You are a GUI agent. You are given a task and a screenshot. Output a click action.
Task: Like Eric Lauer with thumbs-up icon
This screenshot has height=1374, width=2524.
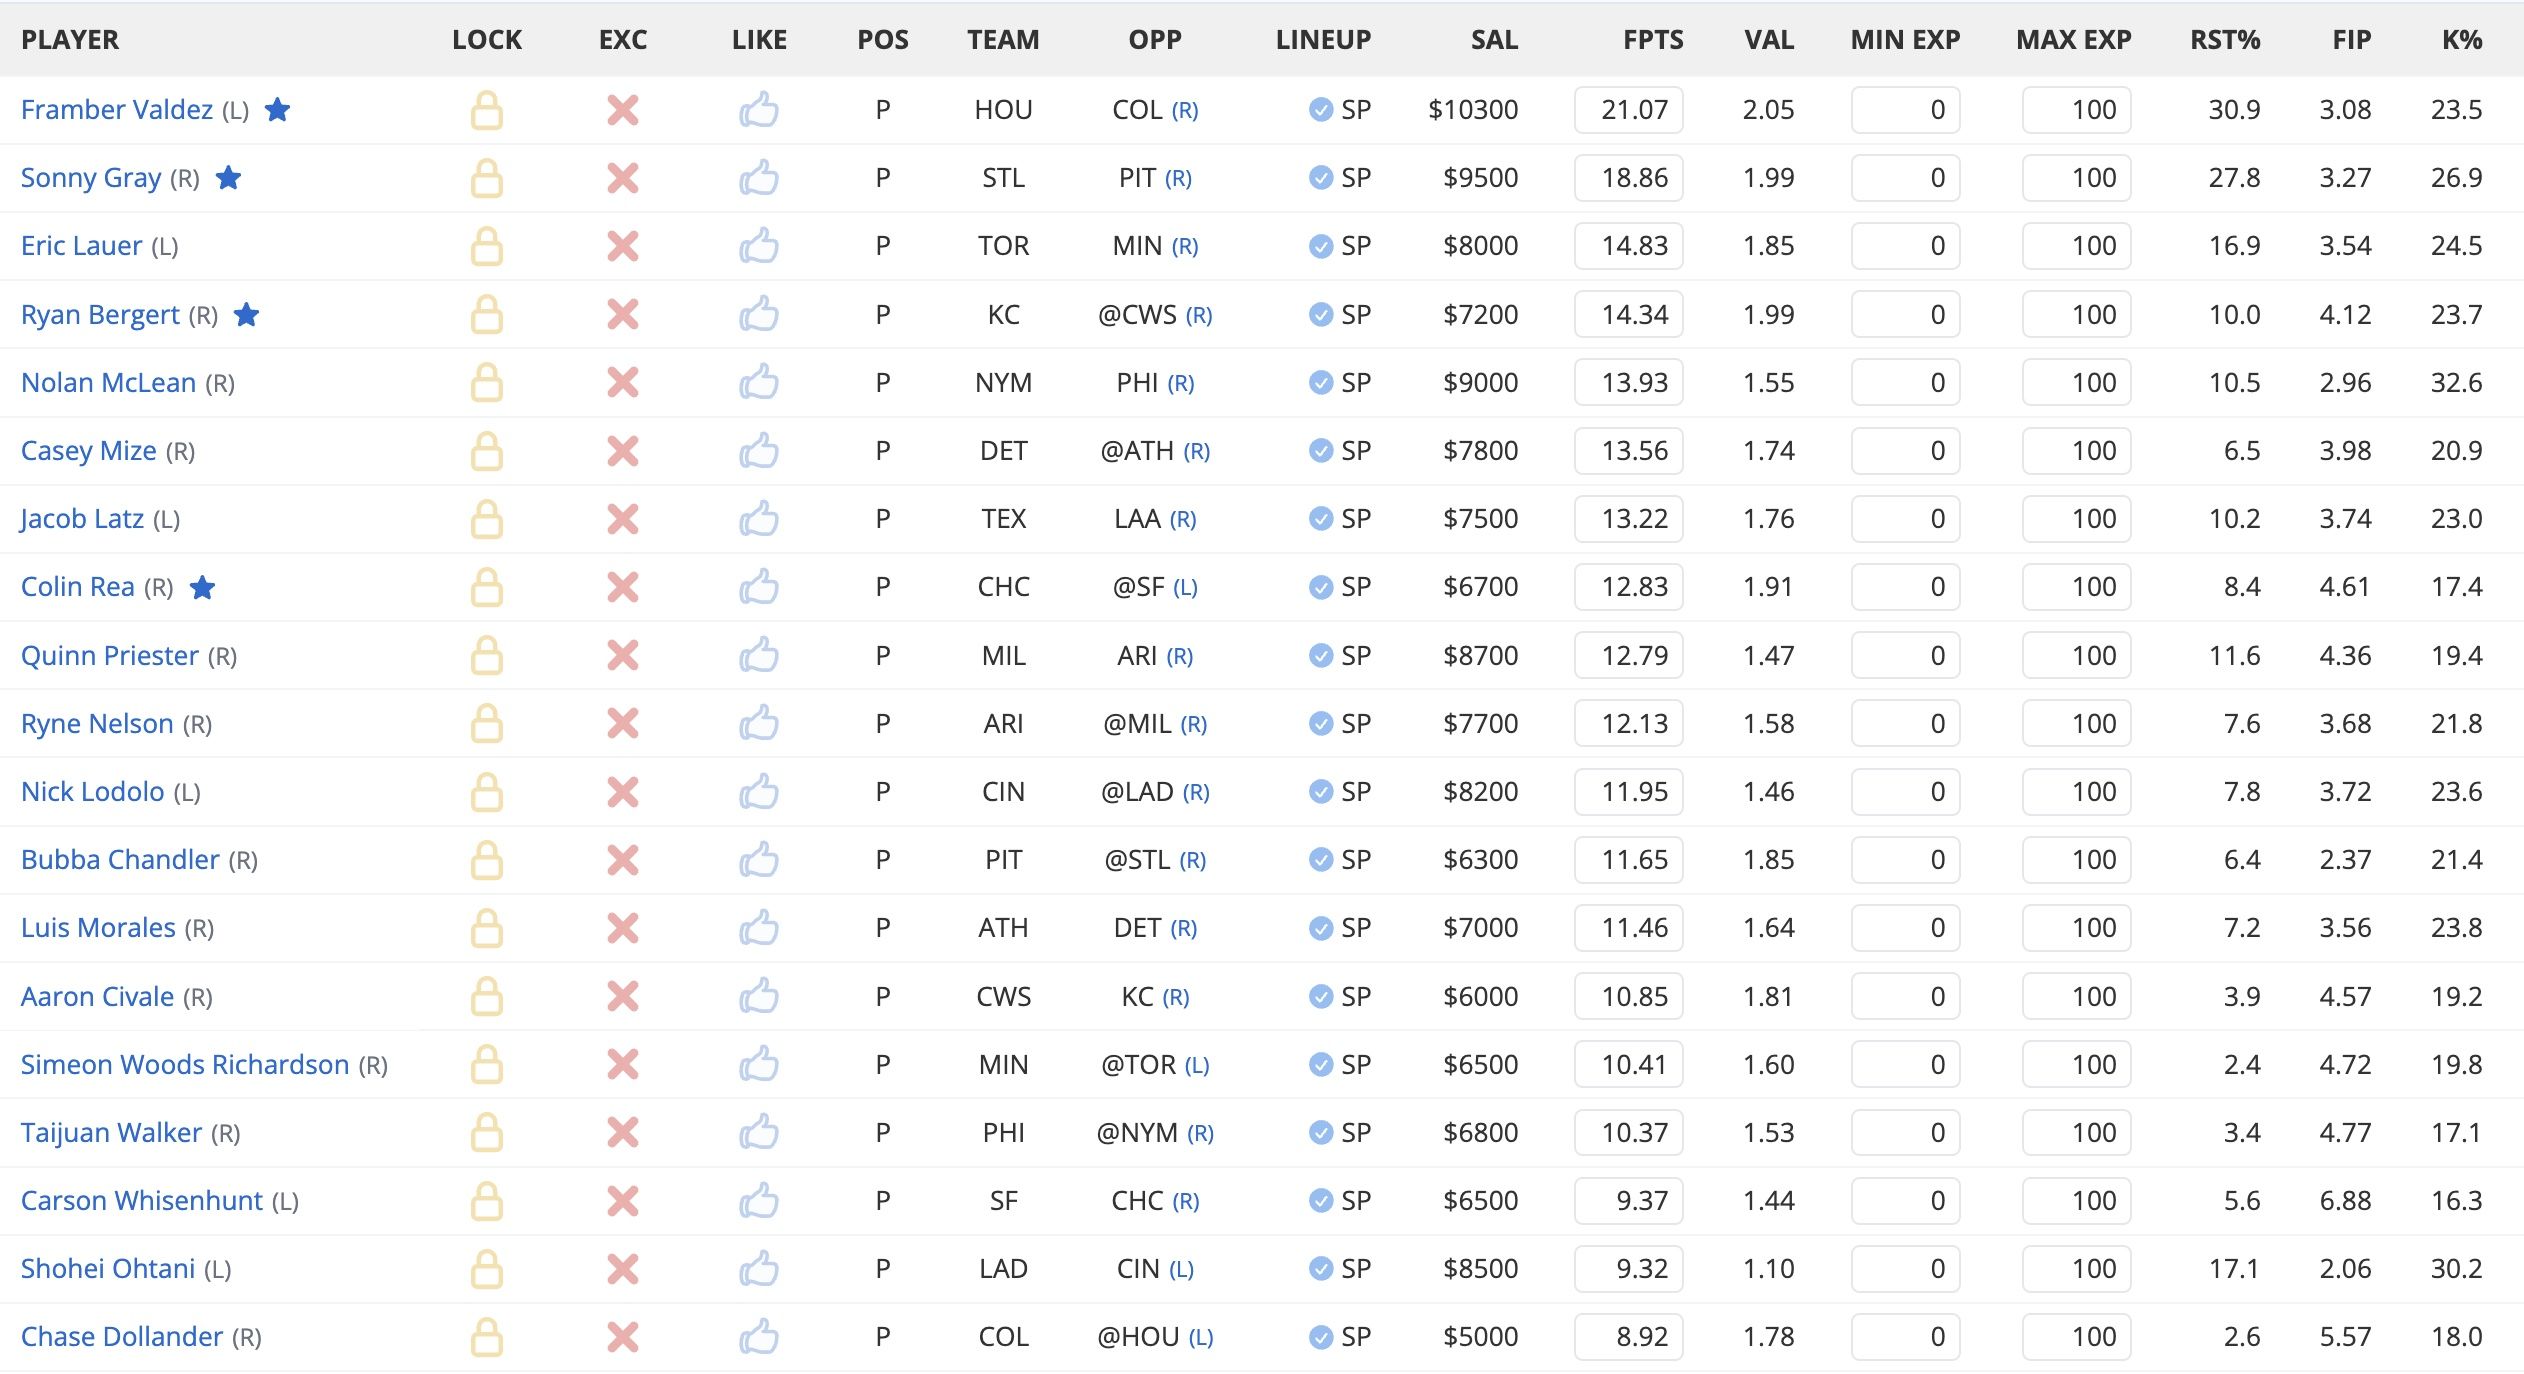[759, 245]
